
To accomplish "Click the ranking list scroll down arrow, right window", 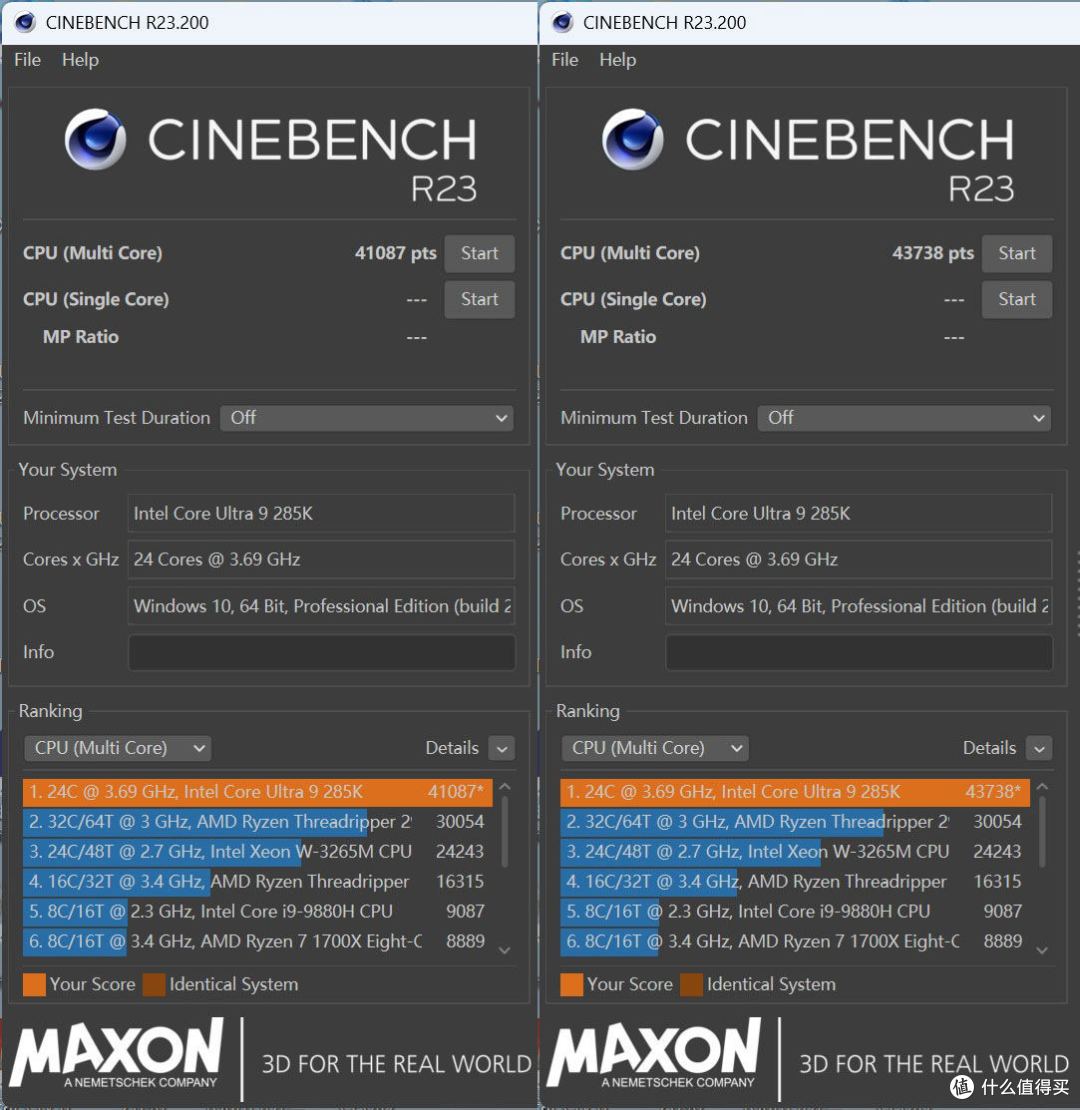I will pyautogui.click(x=1042, y=951).
